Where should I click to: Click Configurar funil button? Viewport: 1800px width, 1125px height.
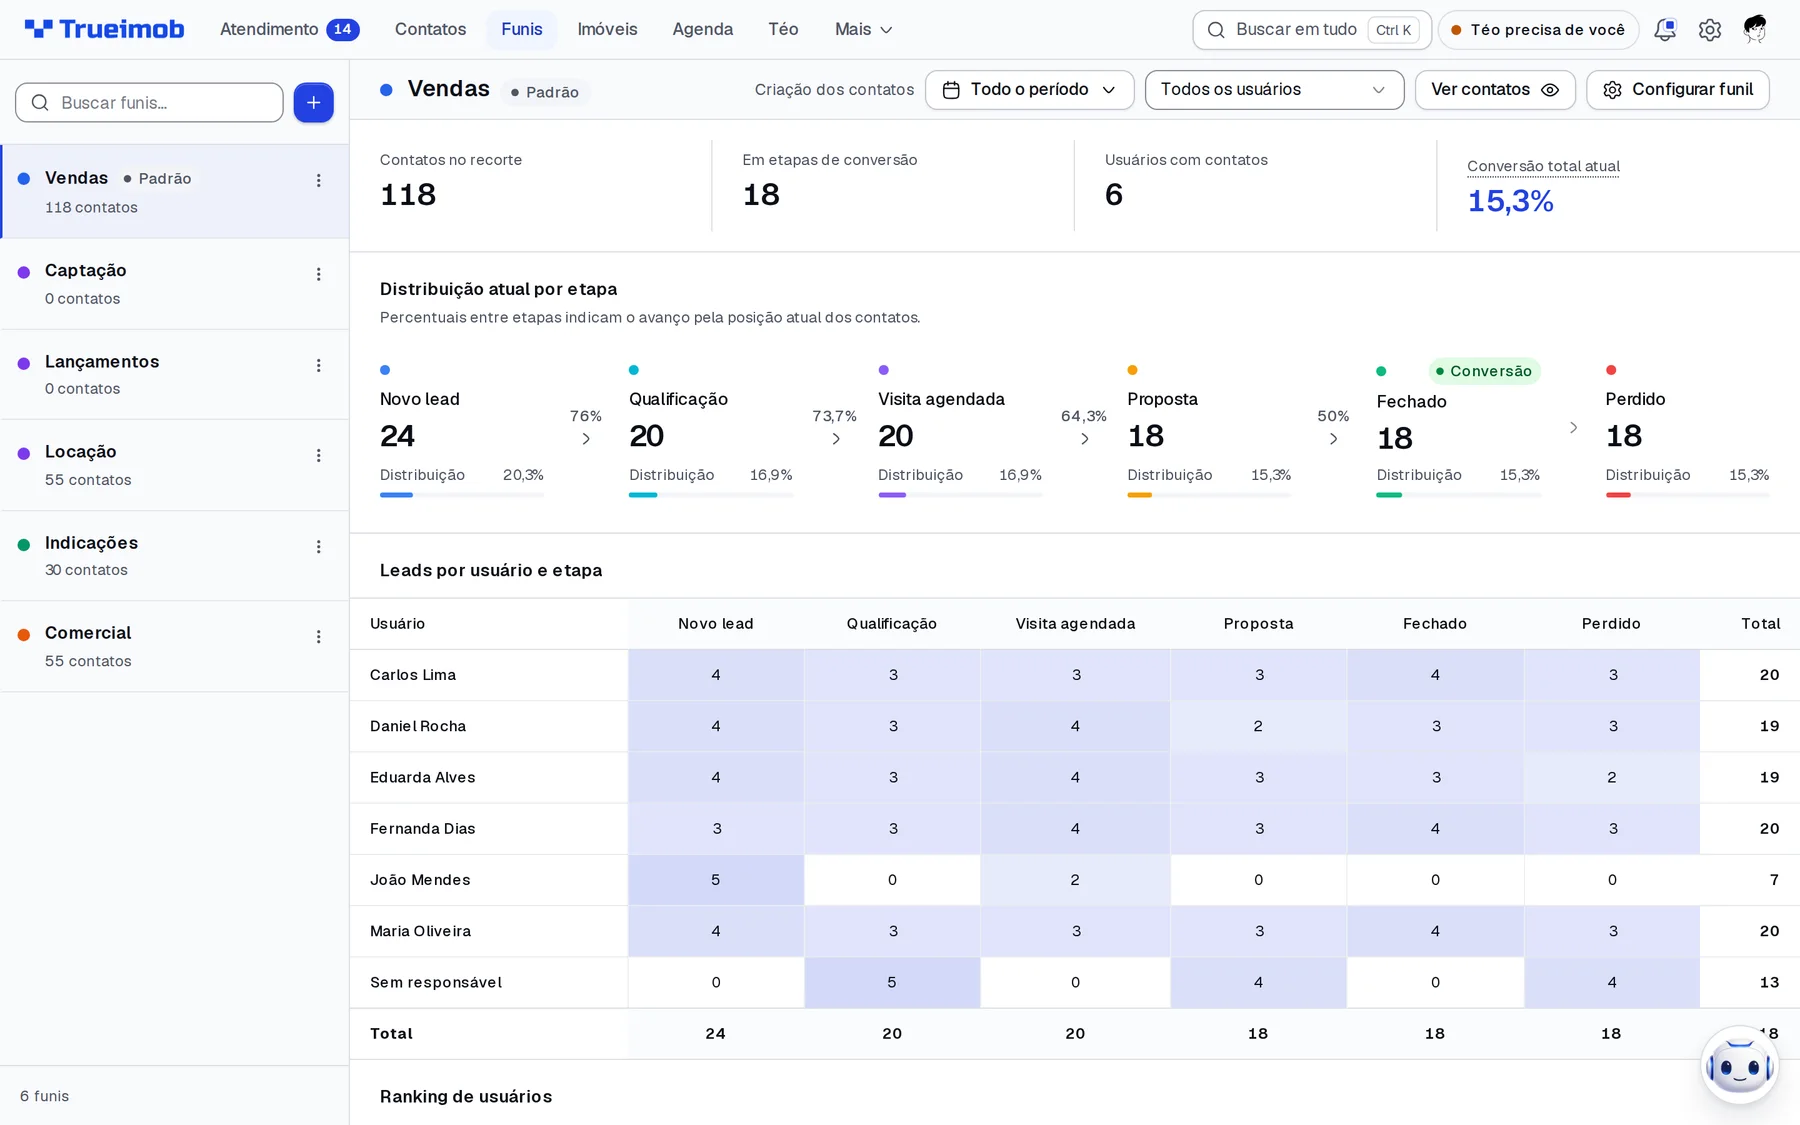pos(1678,90)
